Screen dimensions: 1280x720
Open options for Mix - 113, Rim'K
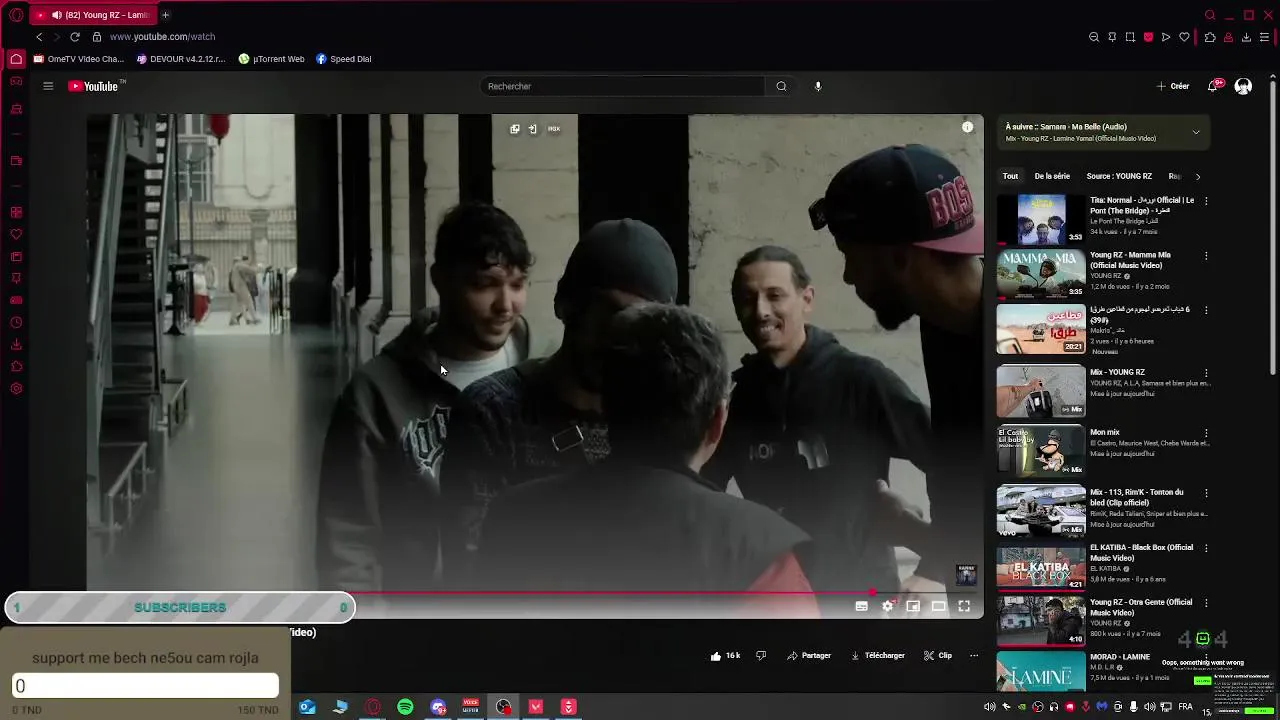tap(1206, 493)
